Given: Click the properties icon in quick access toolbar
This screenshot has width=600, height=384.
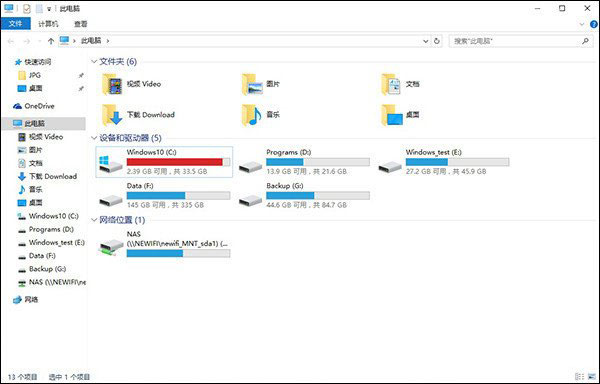Looking at the screenshot, I should coord(26,8).
